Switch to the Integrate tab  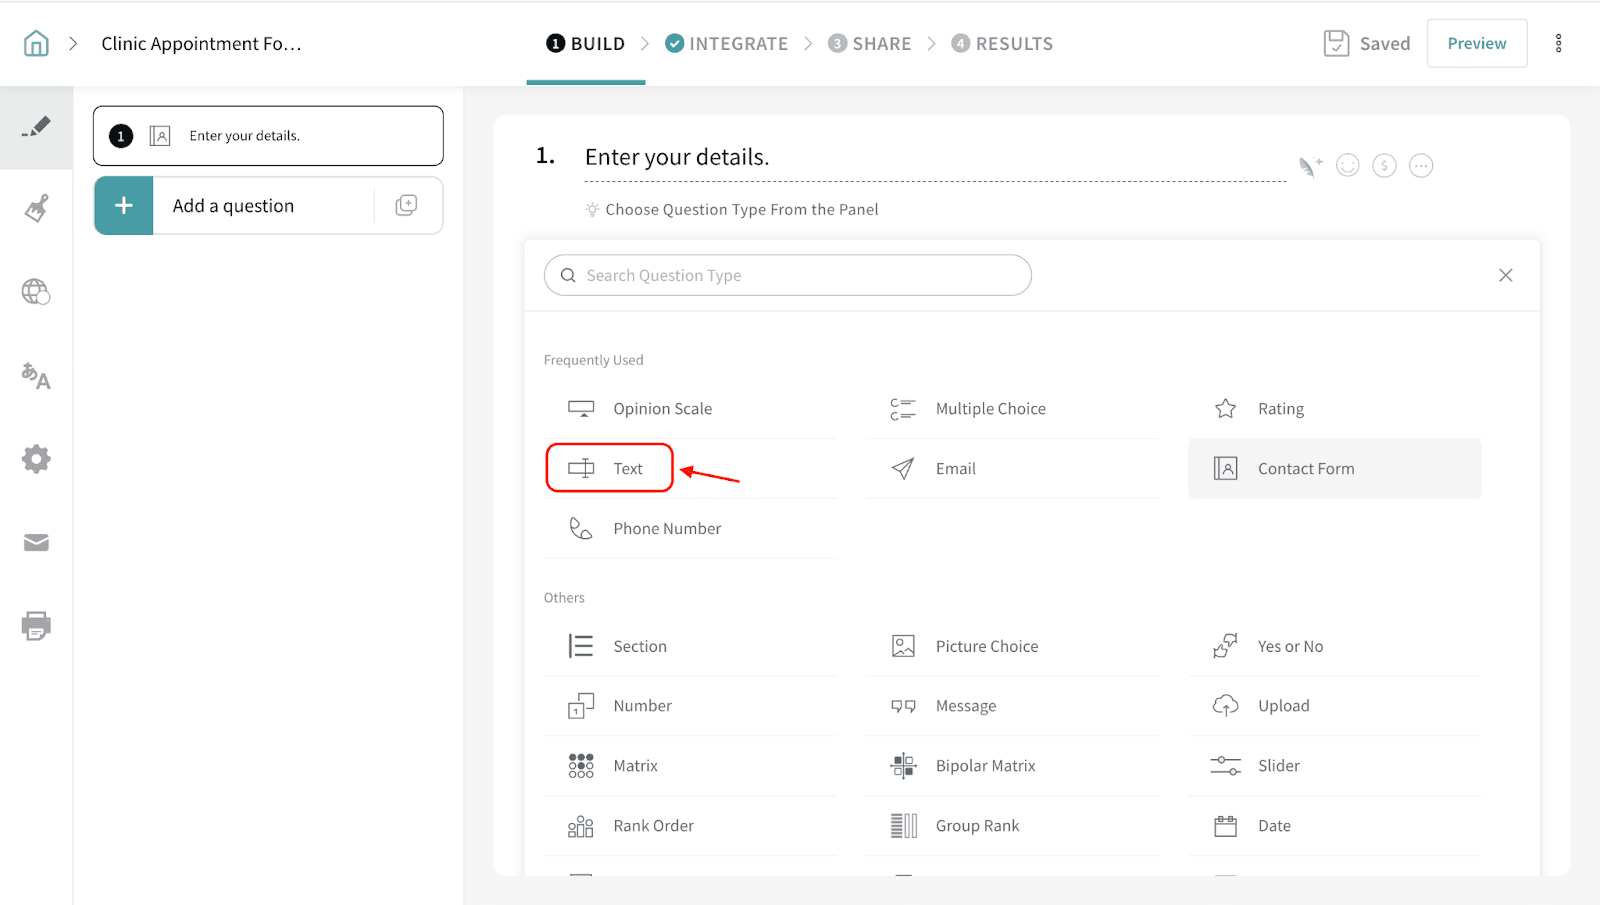click(x=726, y=44)
